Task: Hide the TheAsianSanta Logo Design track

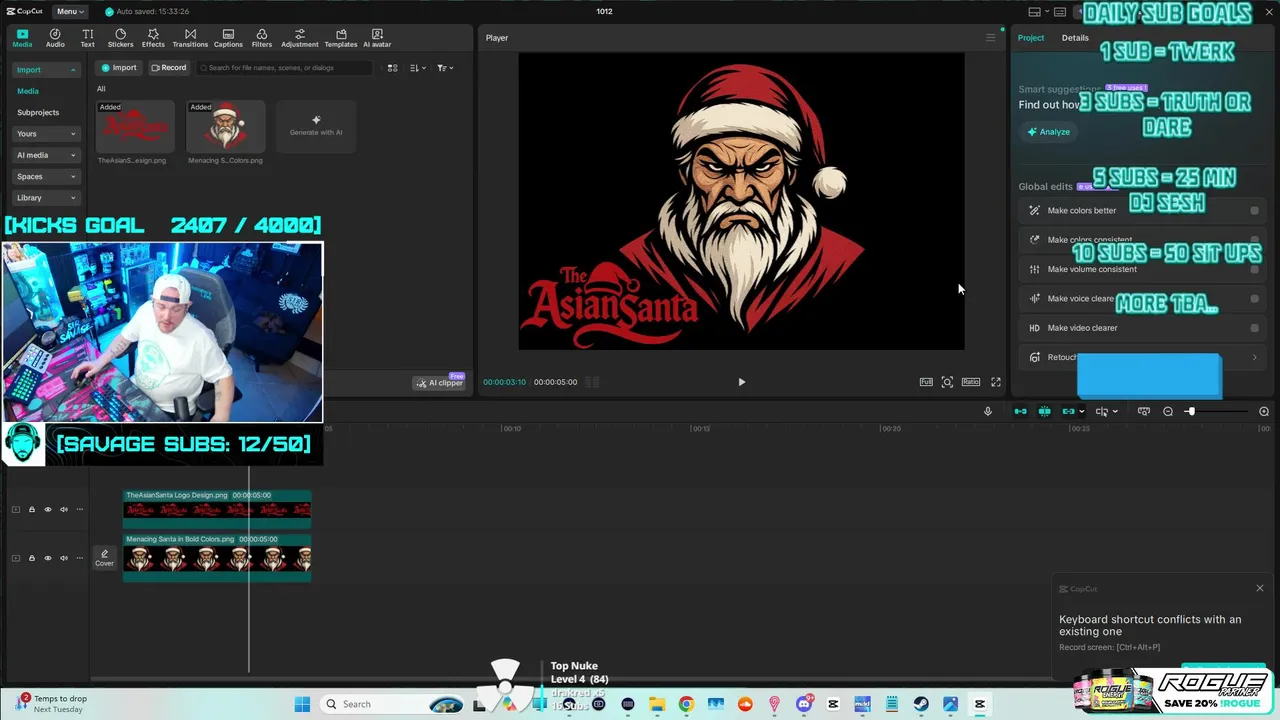Action: (x=48, y=510)
